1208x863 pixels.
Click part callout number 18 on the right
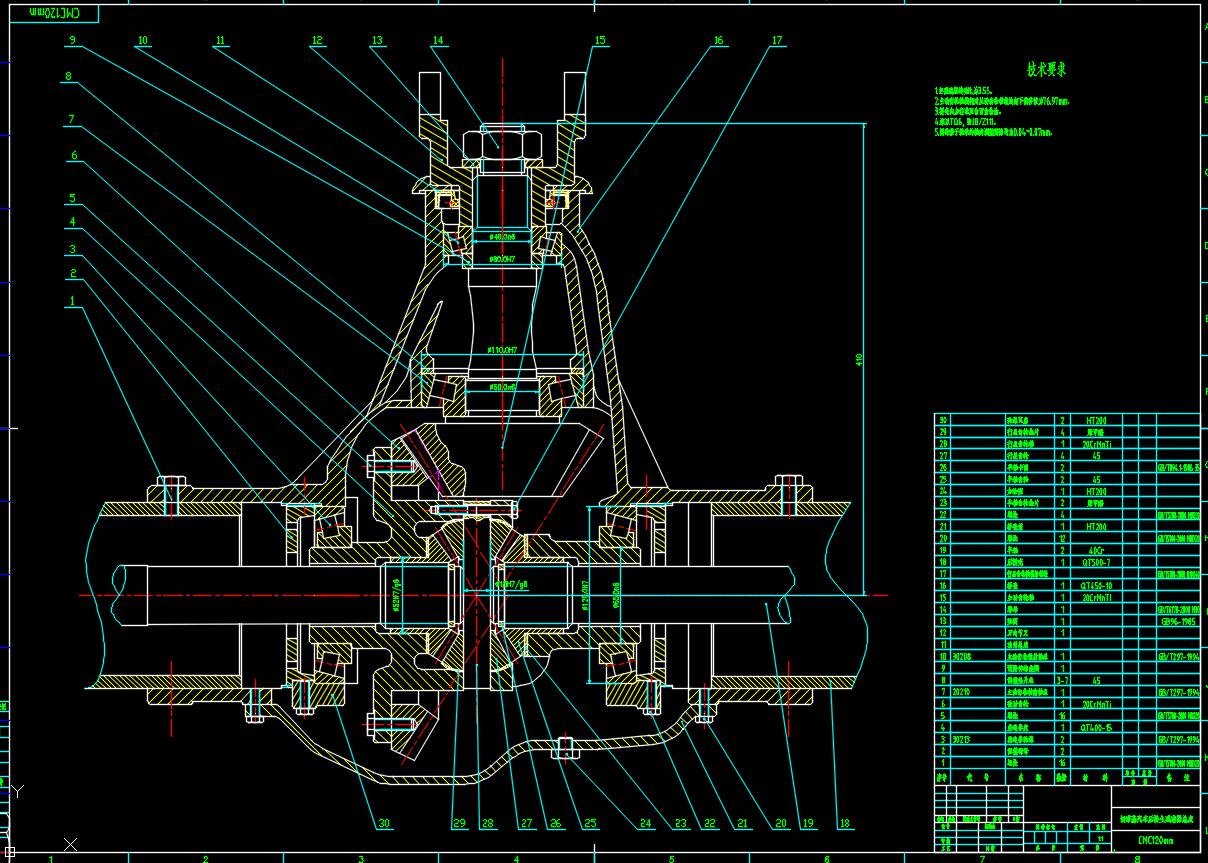click(845, 823)
